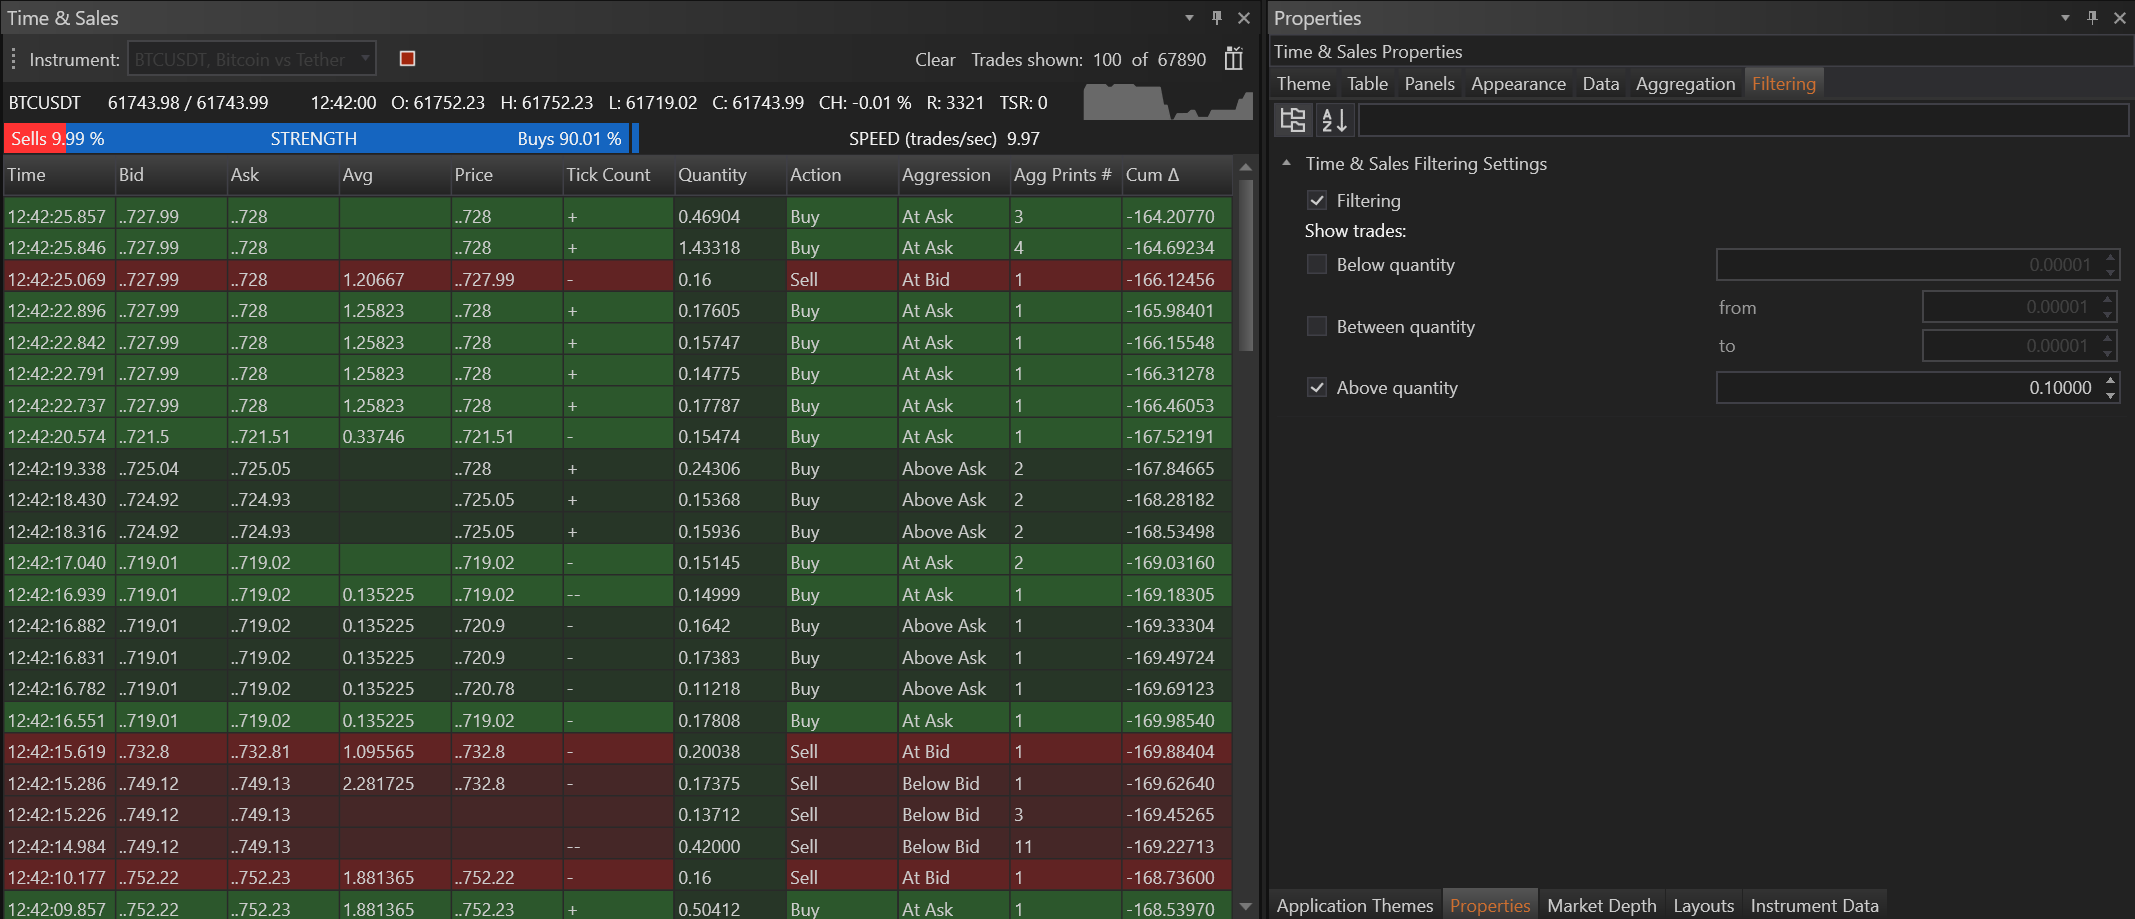Click the red stop recording icon
This screenshot has width=2135, height=919.
pyautogui.click(x=407, y=59)
